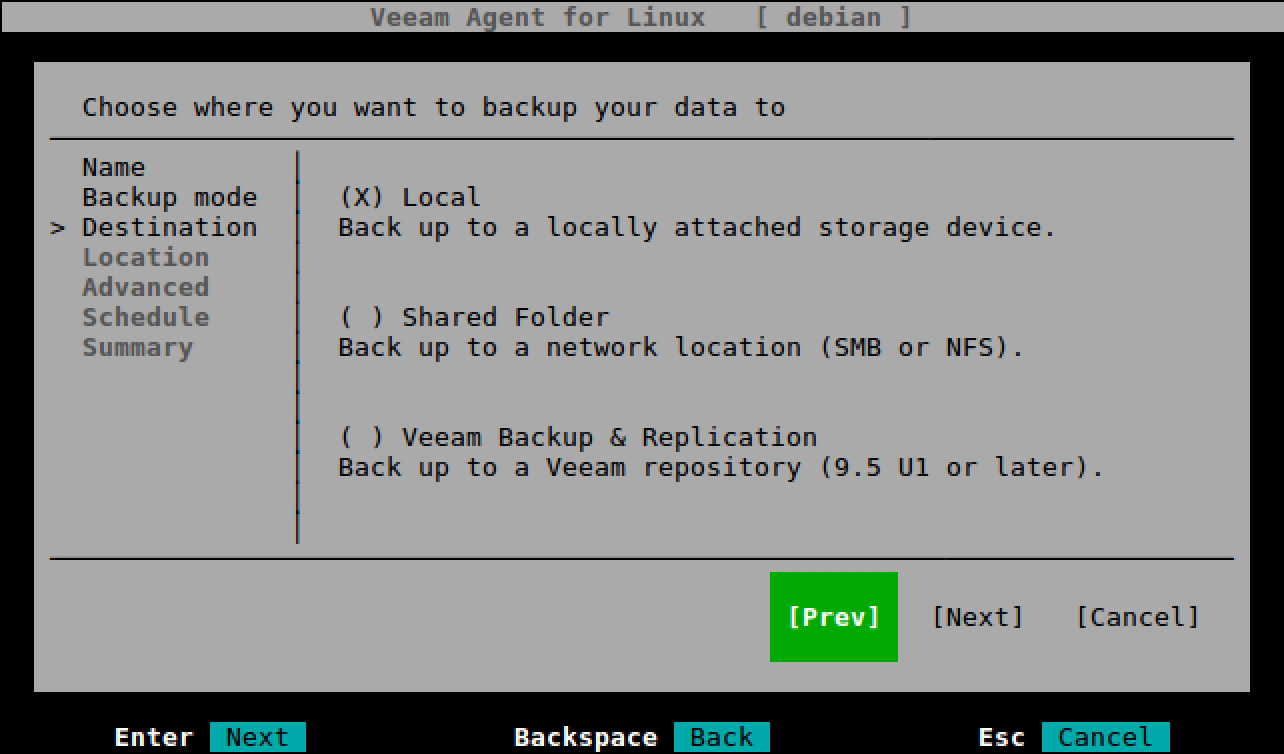Click the [Cancel] dialog button
Screen dimensions: 1284x754
(1136, 617)
